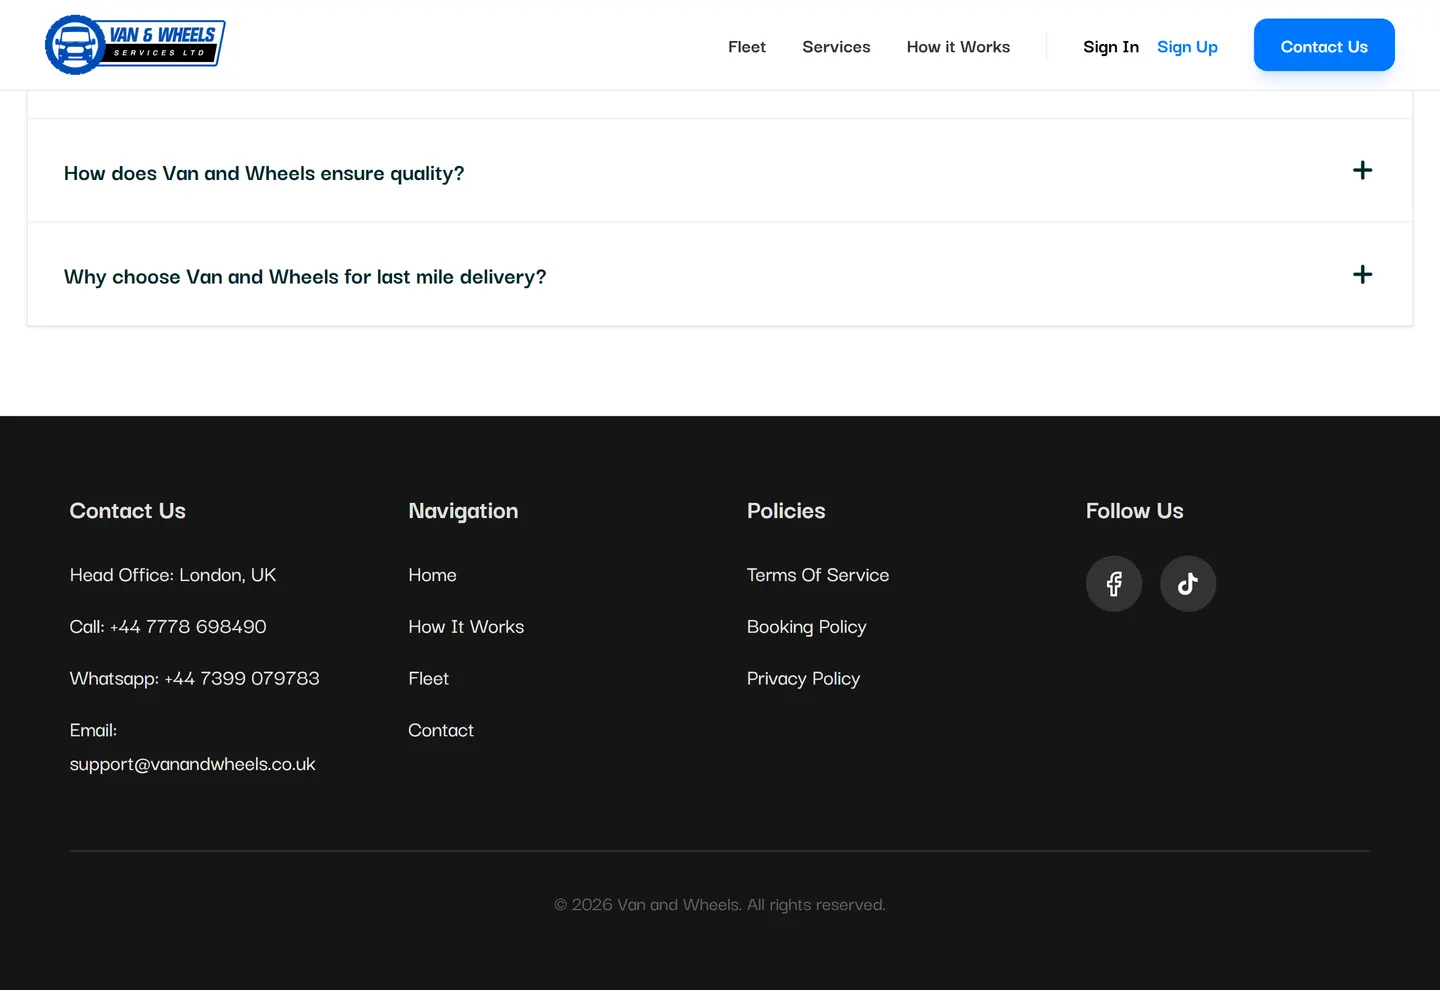Image resolution: width=1440 pixels, height=990 pixels.
Task: Click the Van & Wheels logo
Action: coord(135,45)
